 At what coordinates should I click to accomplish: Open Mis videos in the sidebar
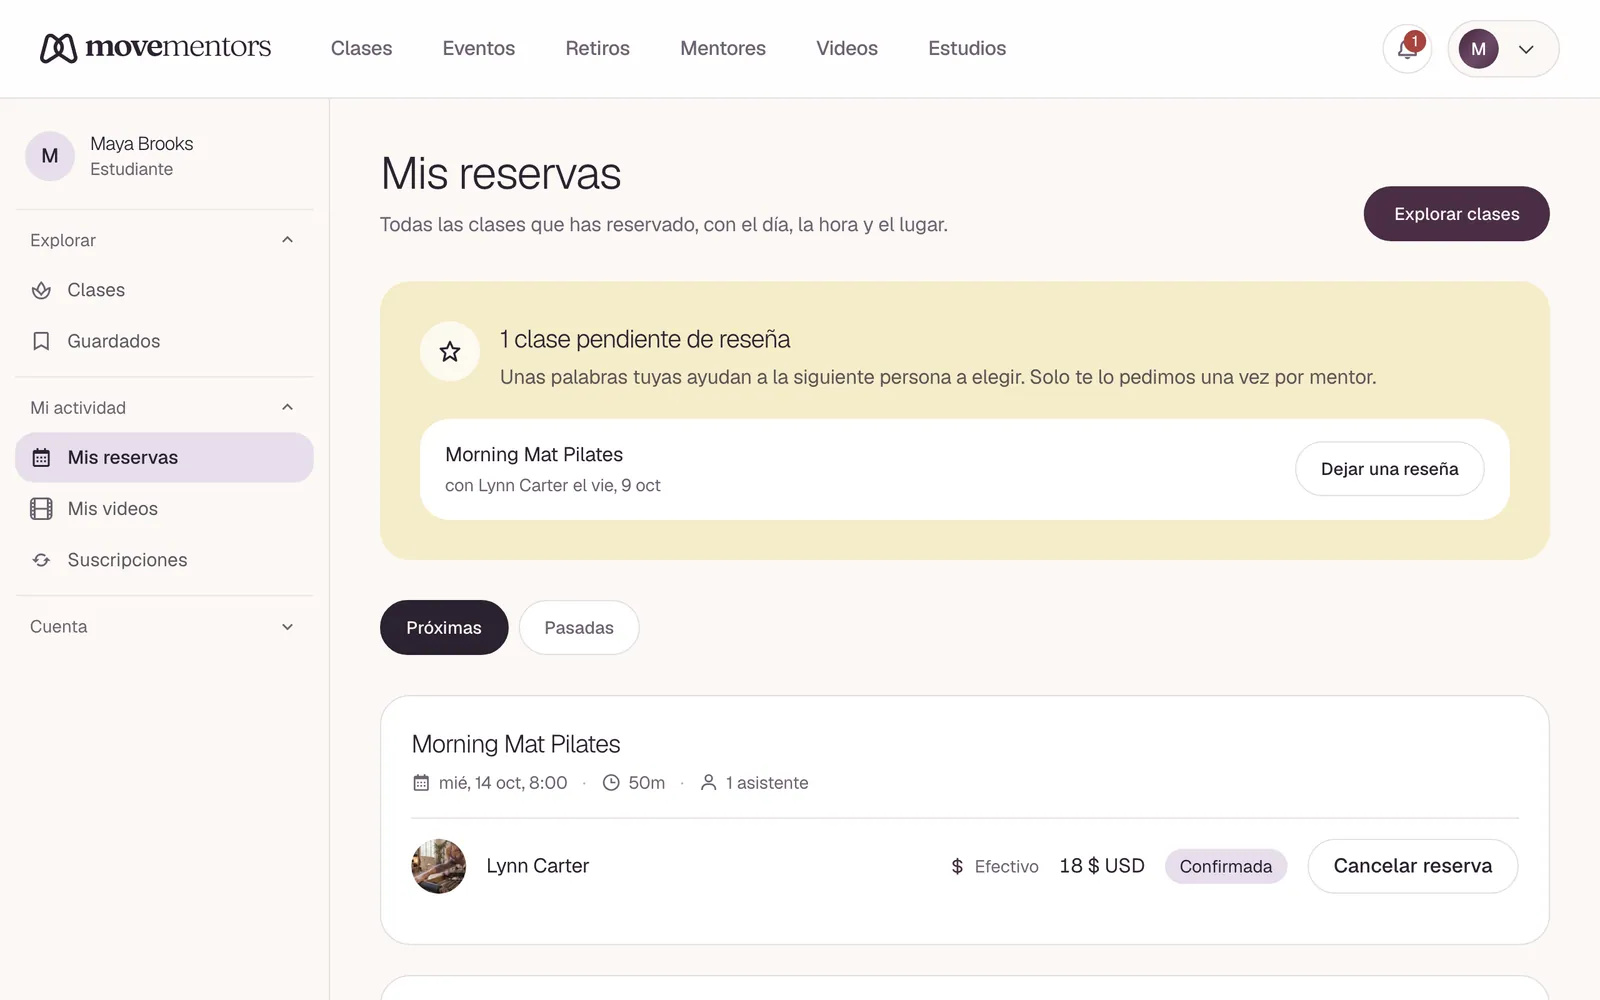(x=164, y=509)
